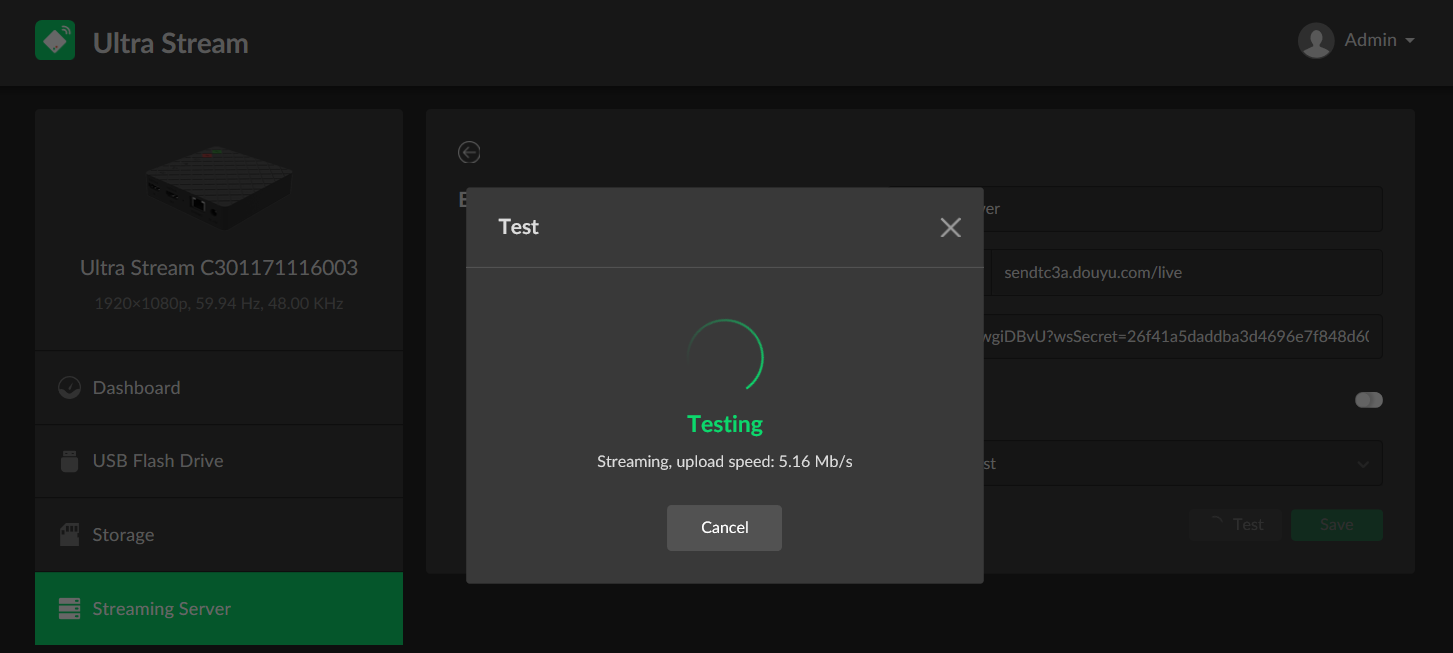
Task: Close the Test dialog with X
Action: coord(950,228)
